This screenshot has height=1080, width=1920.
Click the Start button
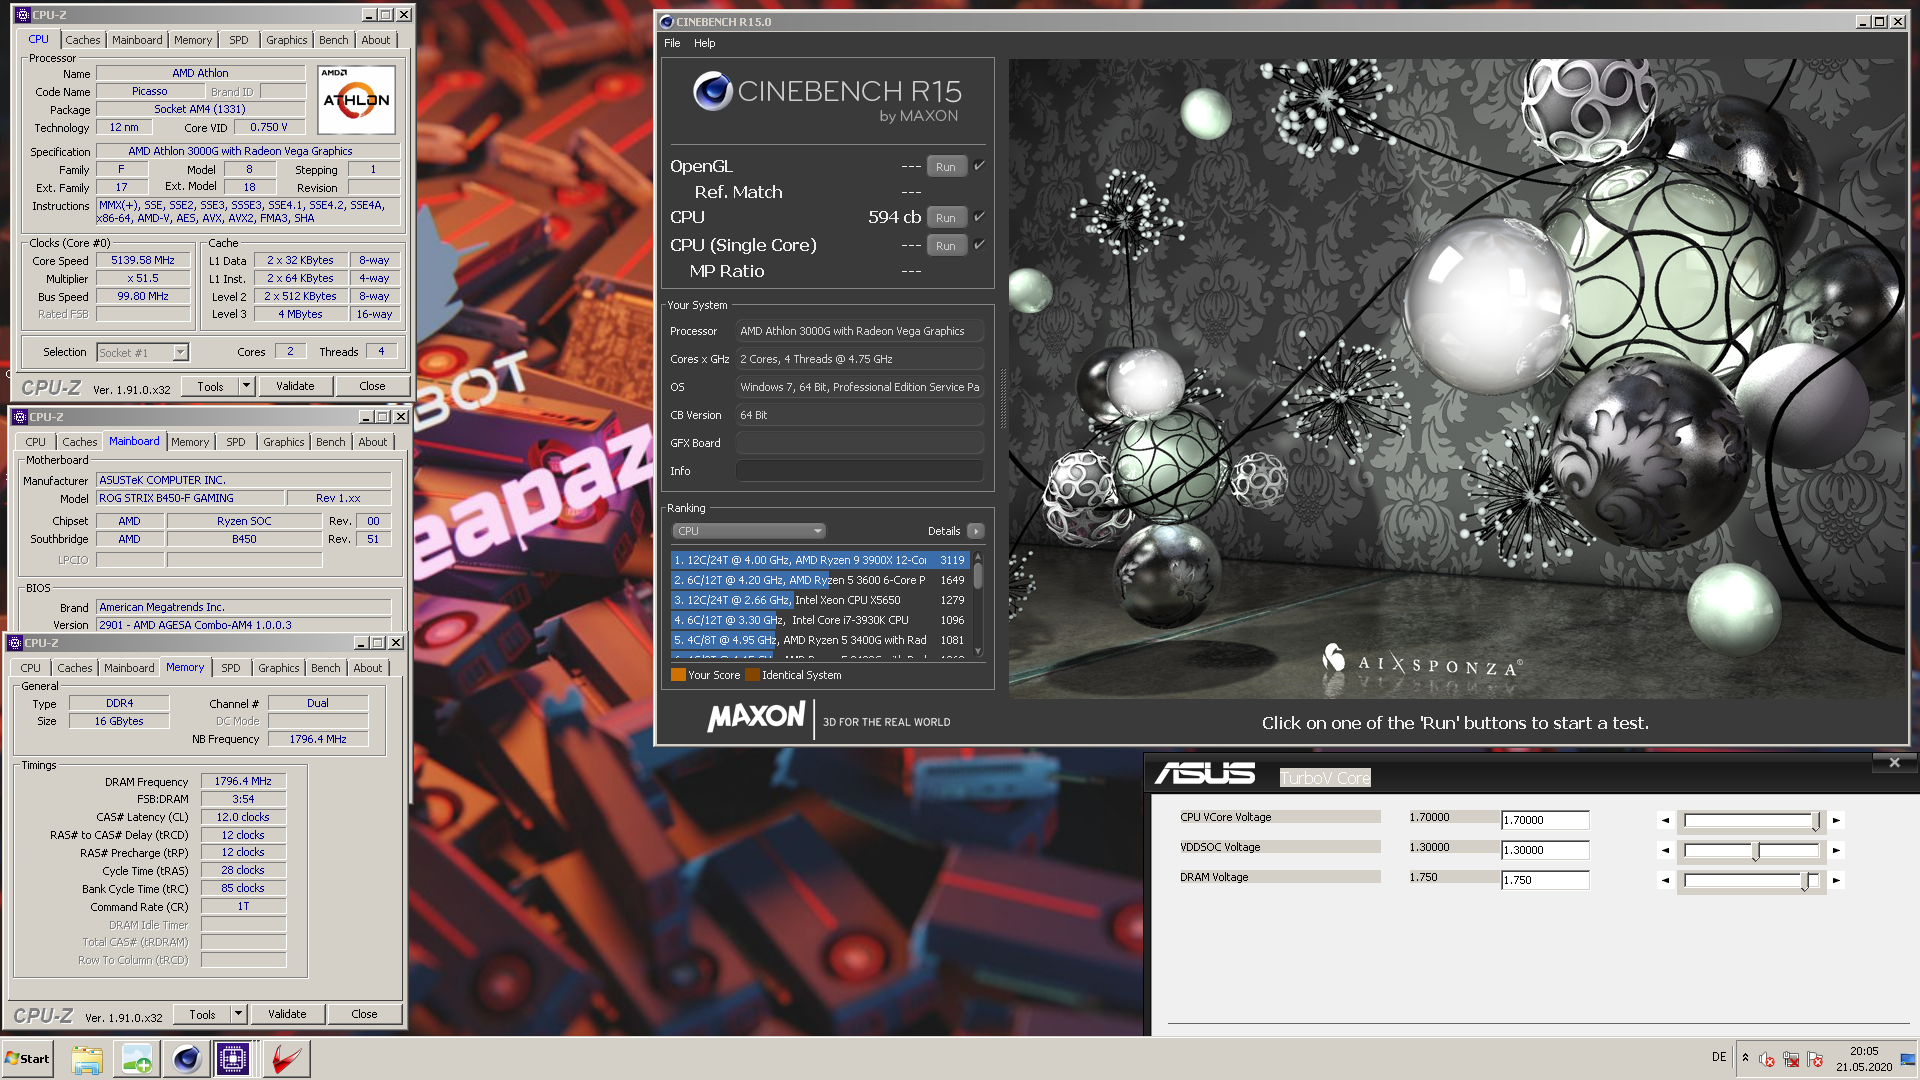coord(27,1059)
